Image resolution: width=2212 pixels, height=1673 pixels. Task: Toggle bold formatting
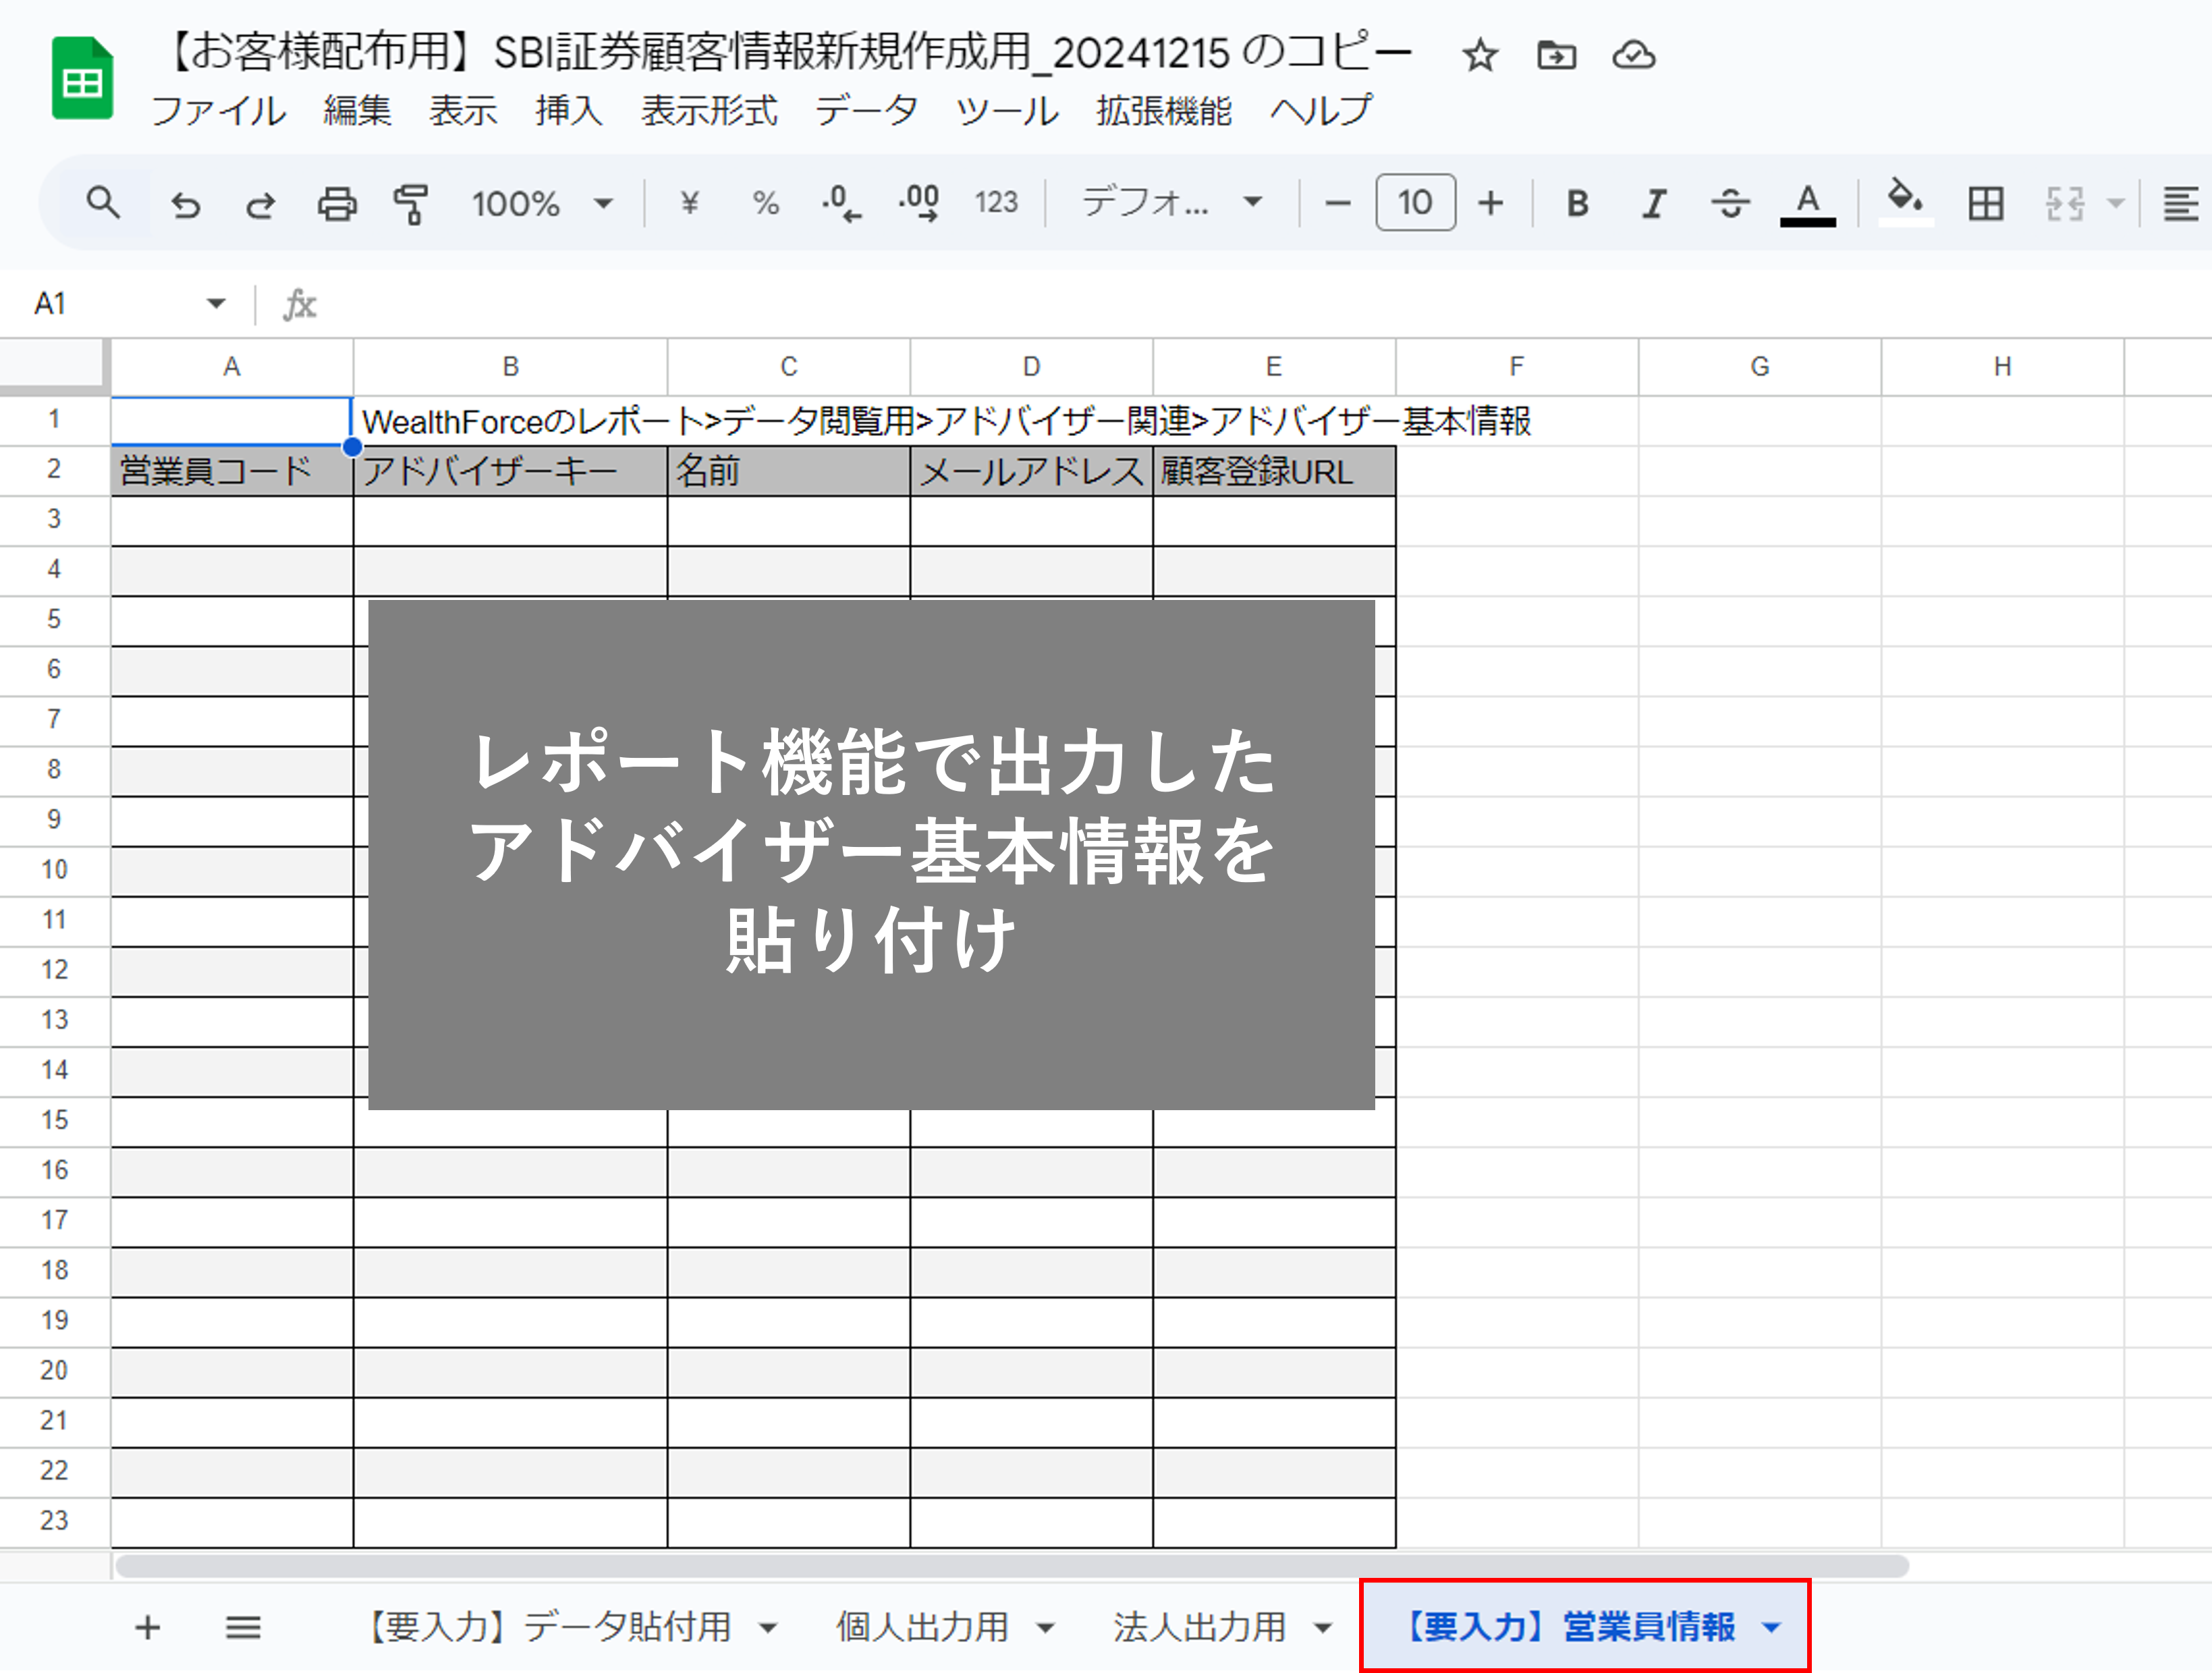coord(1578,204)
